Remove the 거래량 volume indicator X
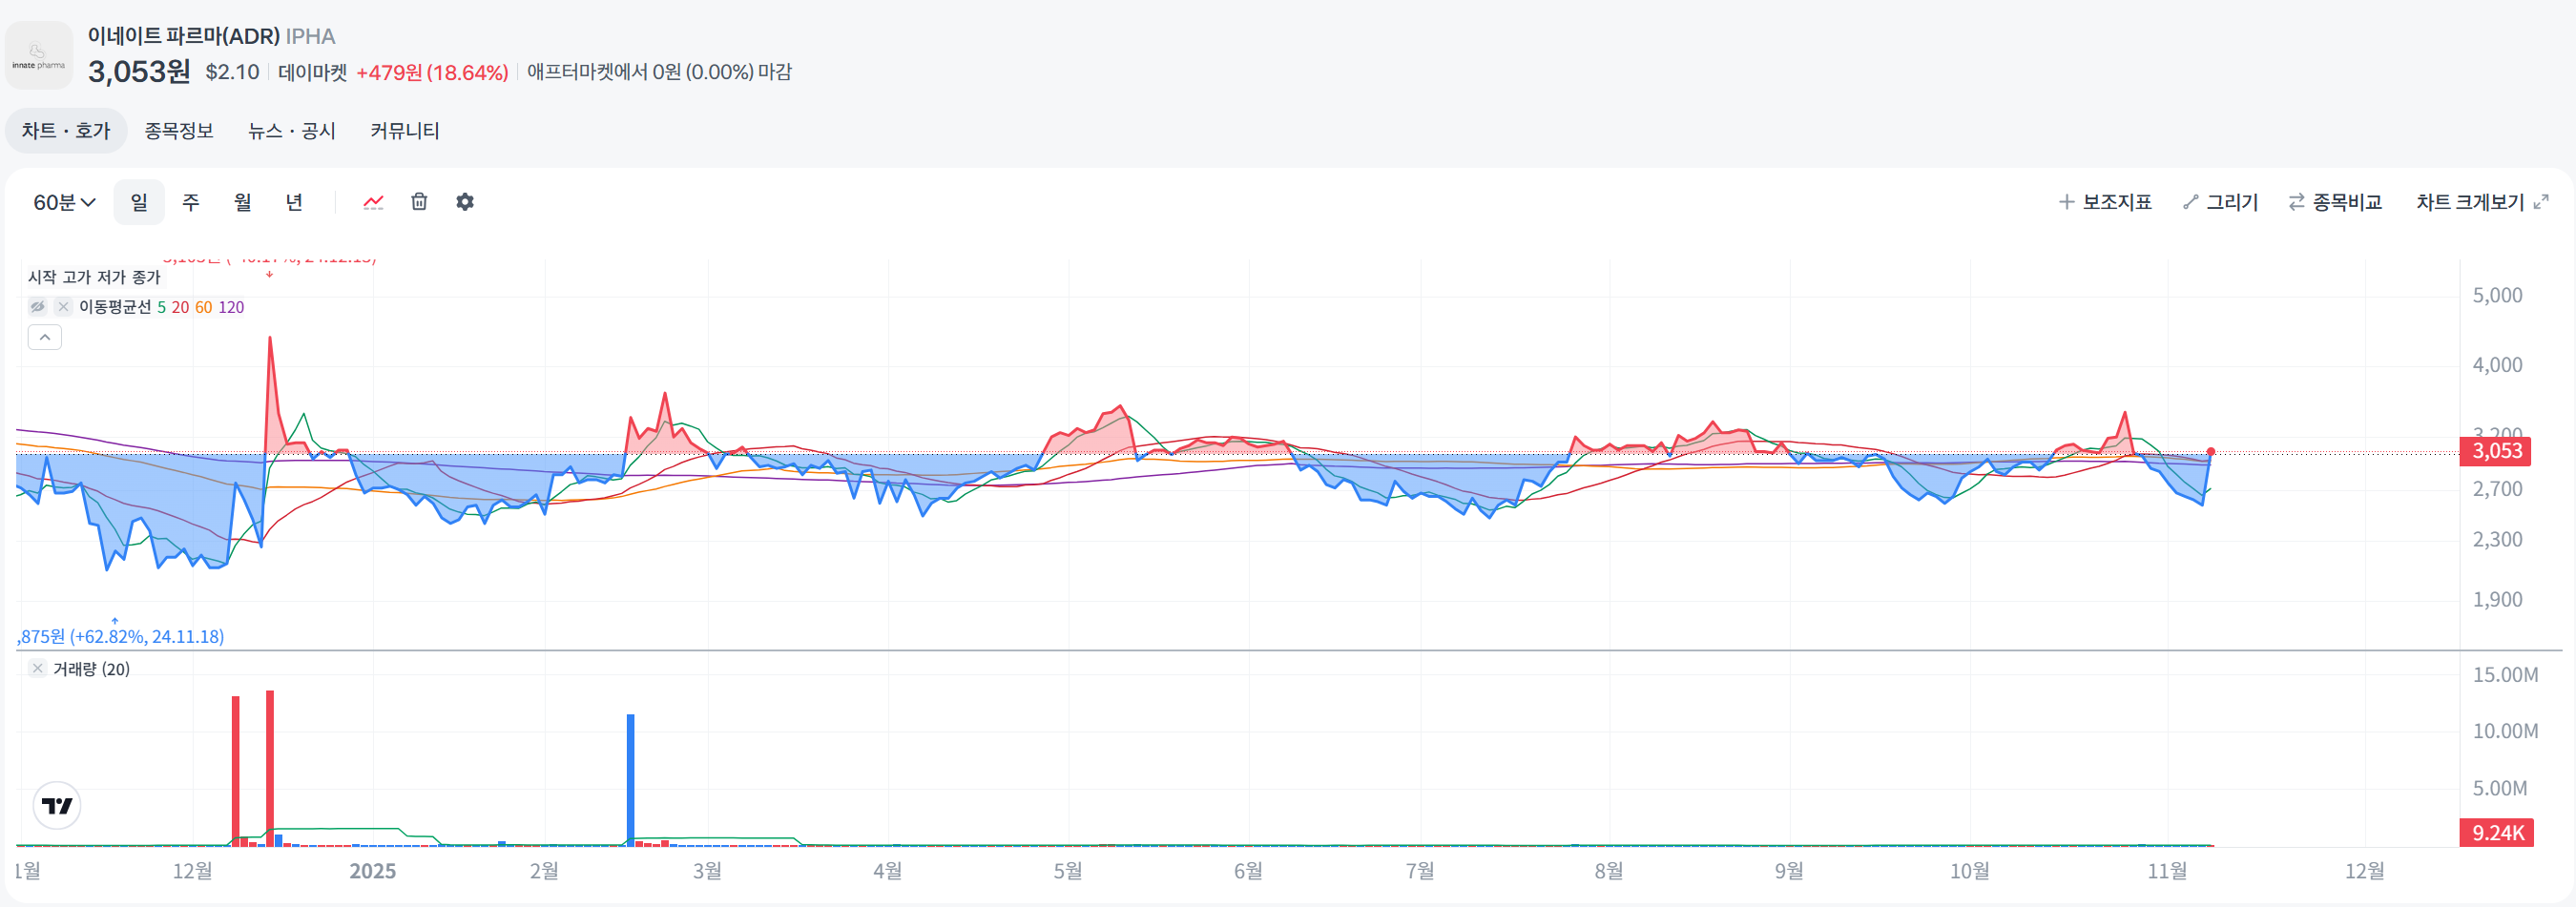The image size is (2576, 907). pos(37,669)
